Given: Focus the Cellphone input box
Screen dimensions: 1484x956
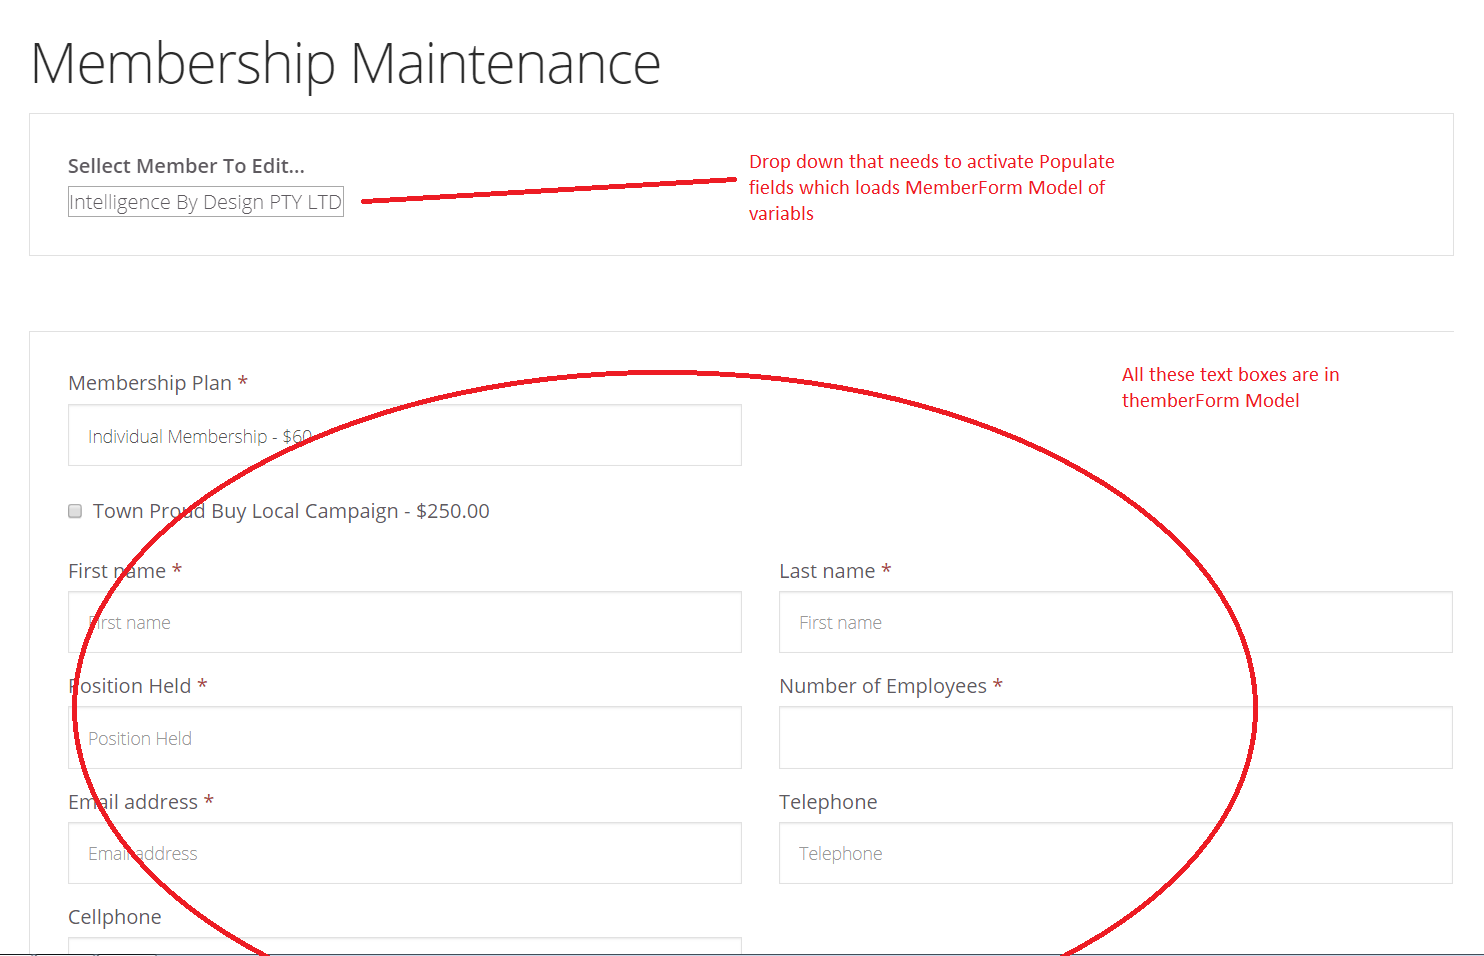Looking at the screenshot, I should click(x=404, y=948).
